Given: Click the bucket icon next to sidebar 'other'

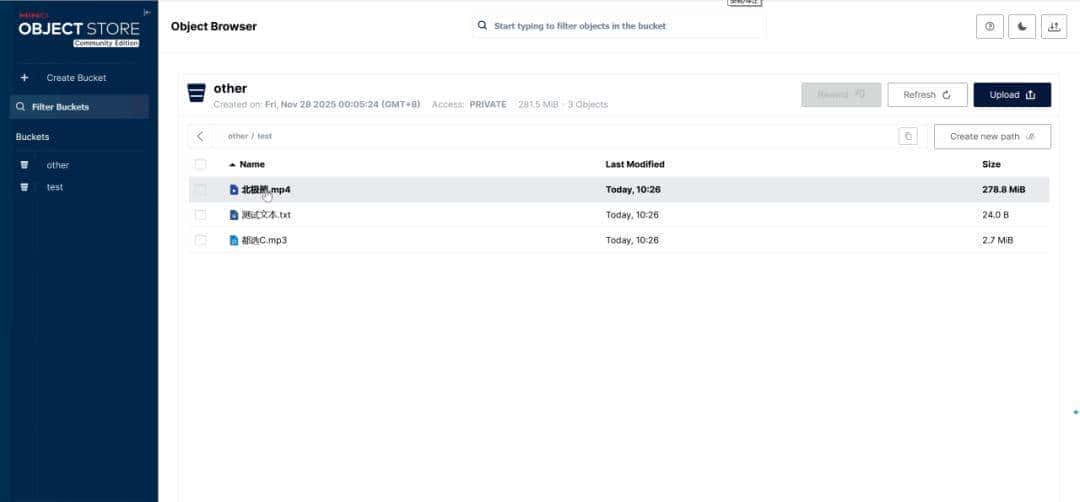Looking at the screenshot, I should [25, 165].
